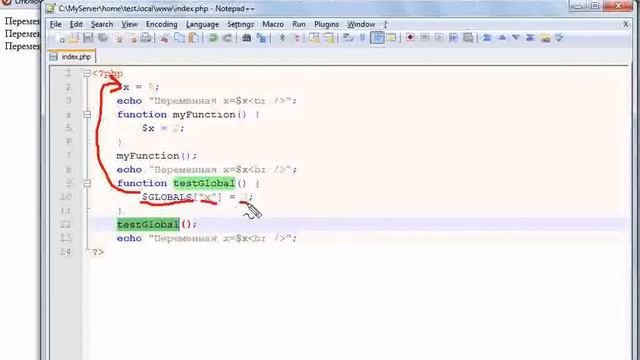The image size is (640, 360).
Task: Toggle word wrap in the toolbar
Action: pyautogui.click(x=348, y=38)
